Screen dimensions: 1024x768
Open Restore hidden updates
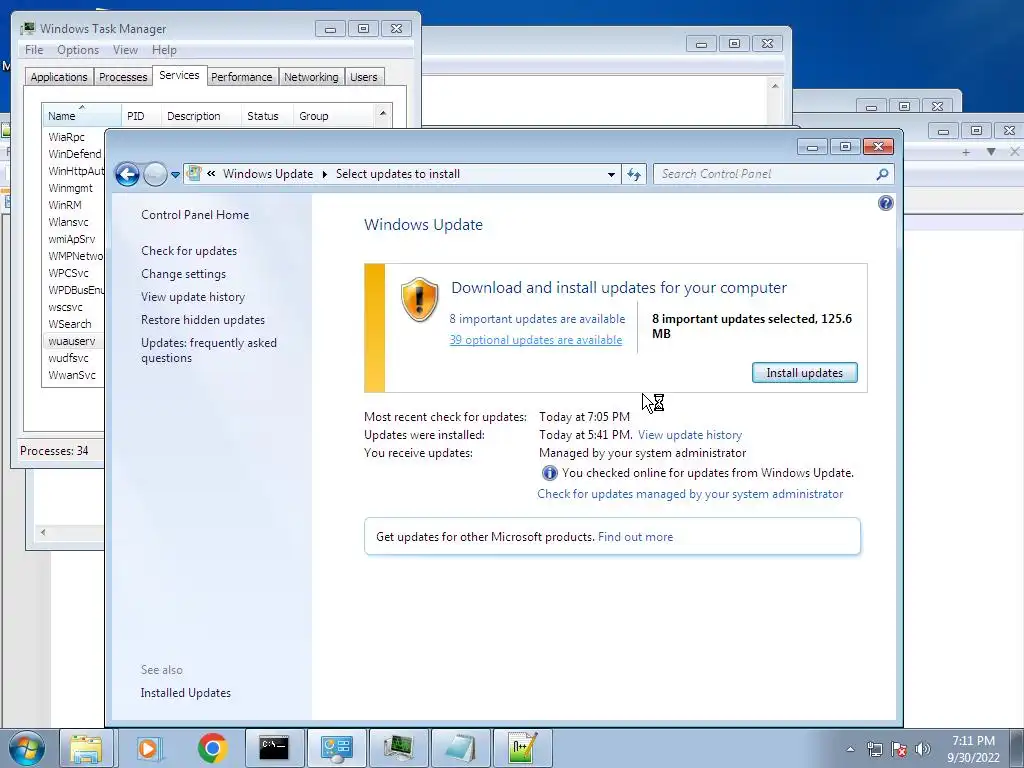(203, 320)
